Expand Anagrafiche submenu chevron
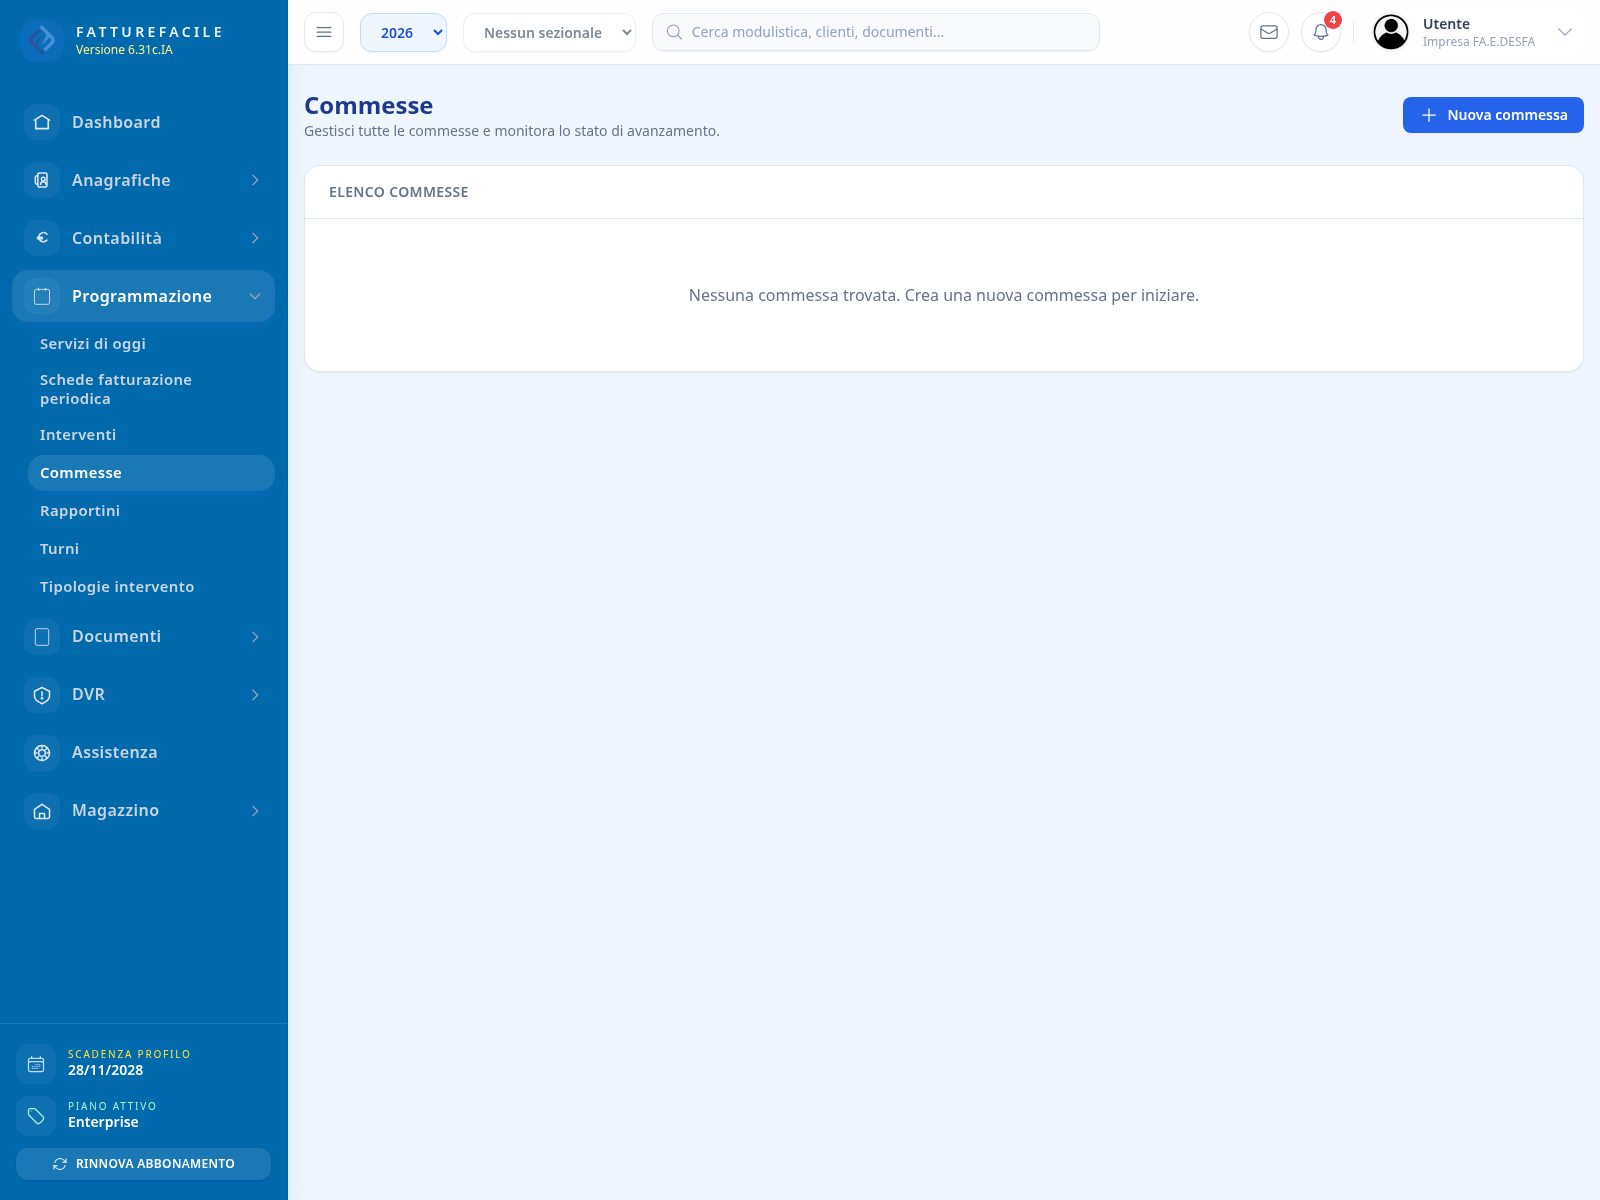The width and height of the screenshot is (1600, 1200). [255, 180]
